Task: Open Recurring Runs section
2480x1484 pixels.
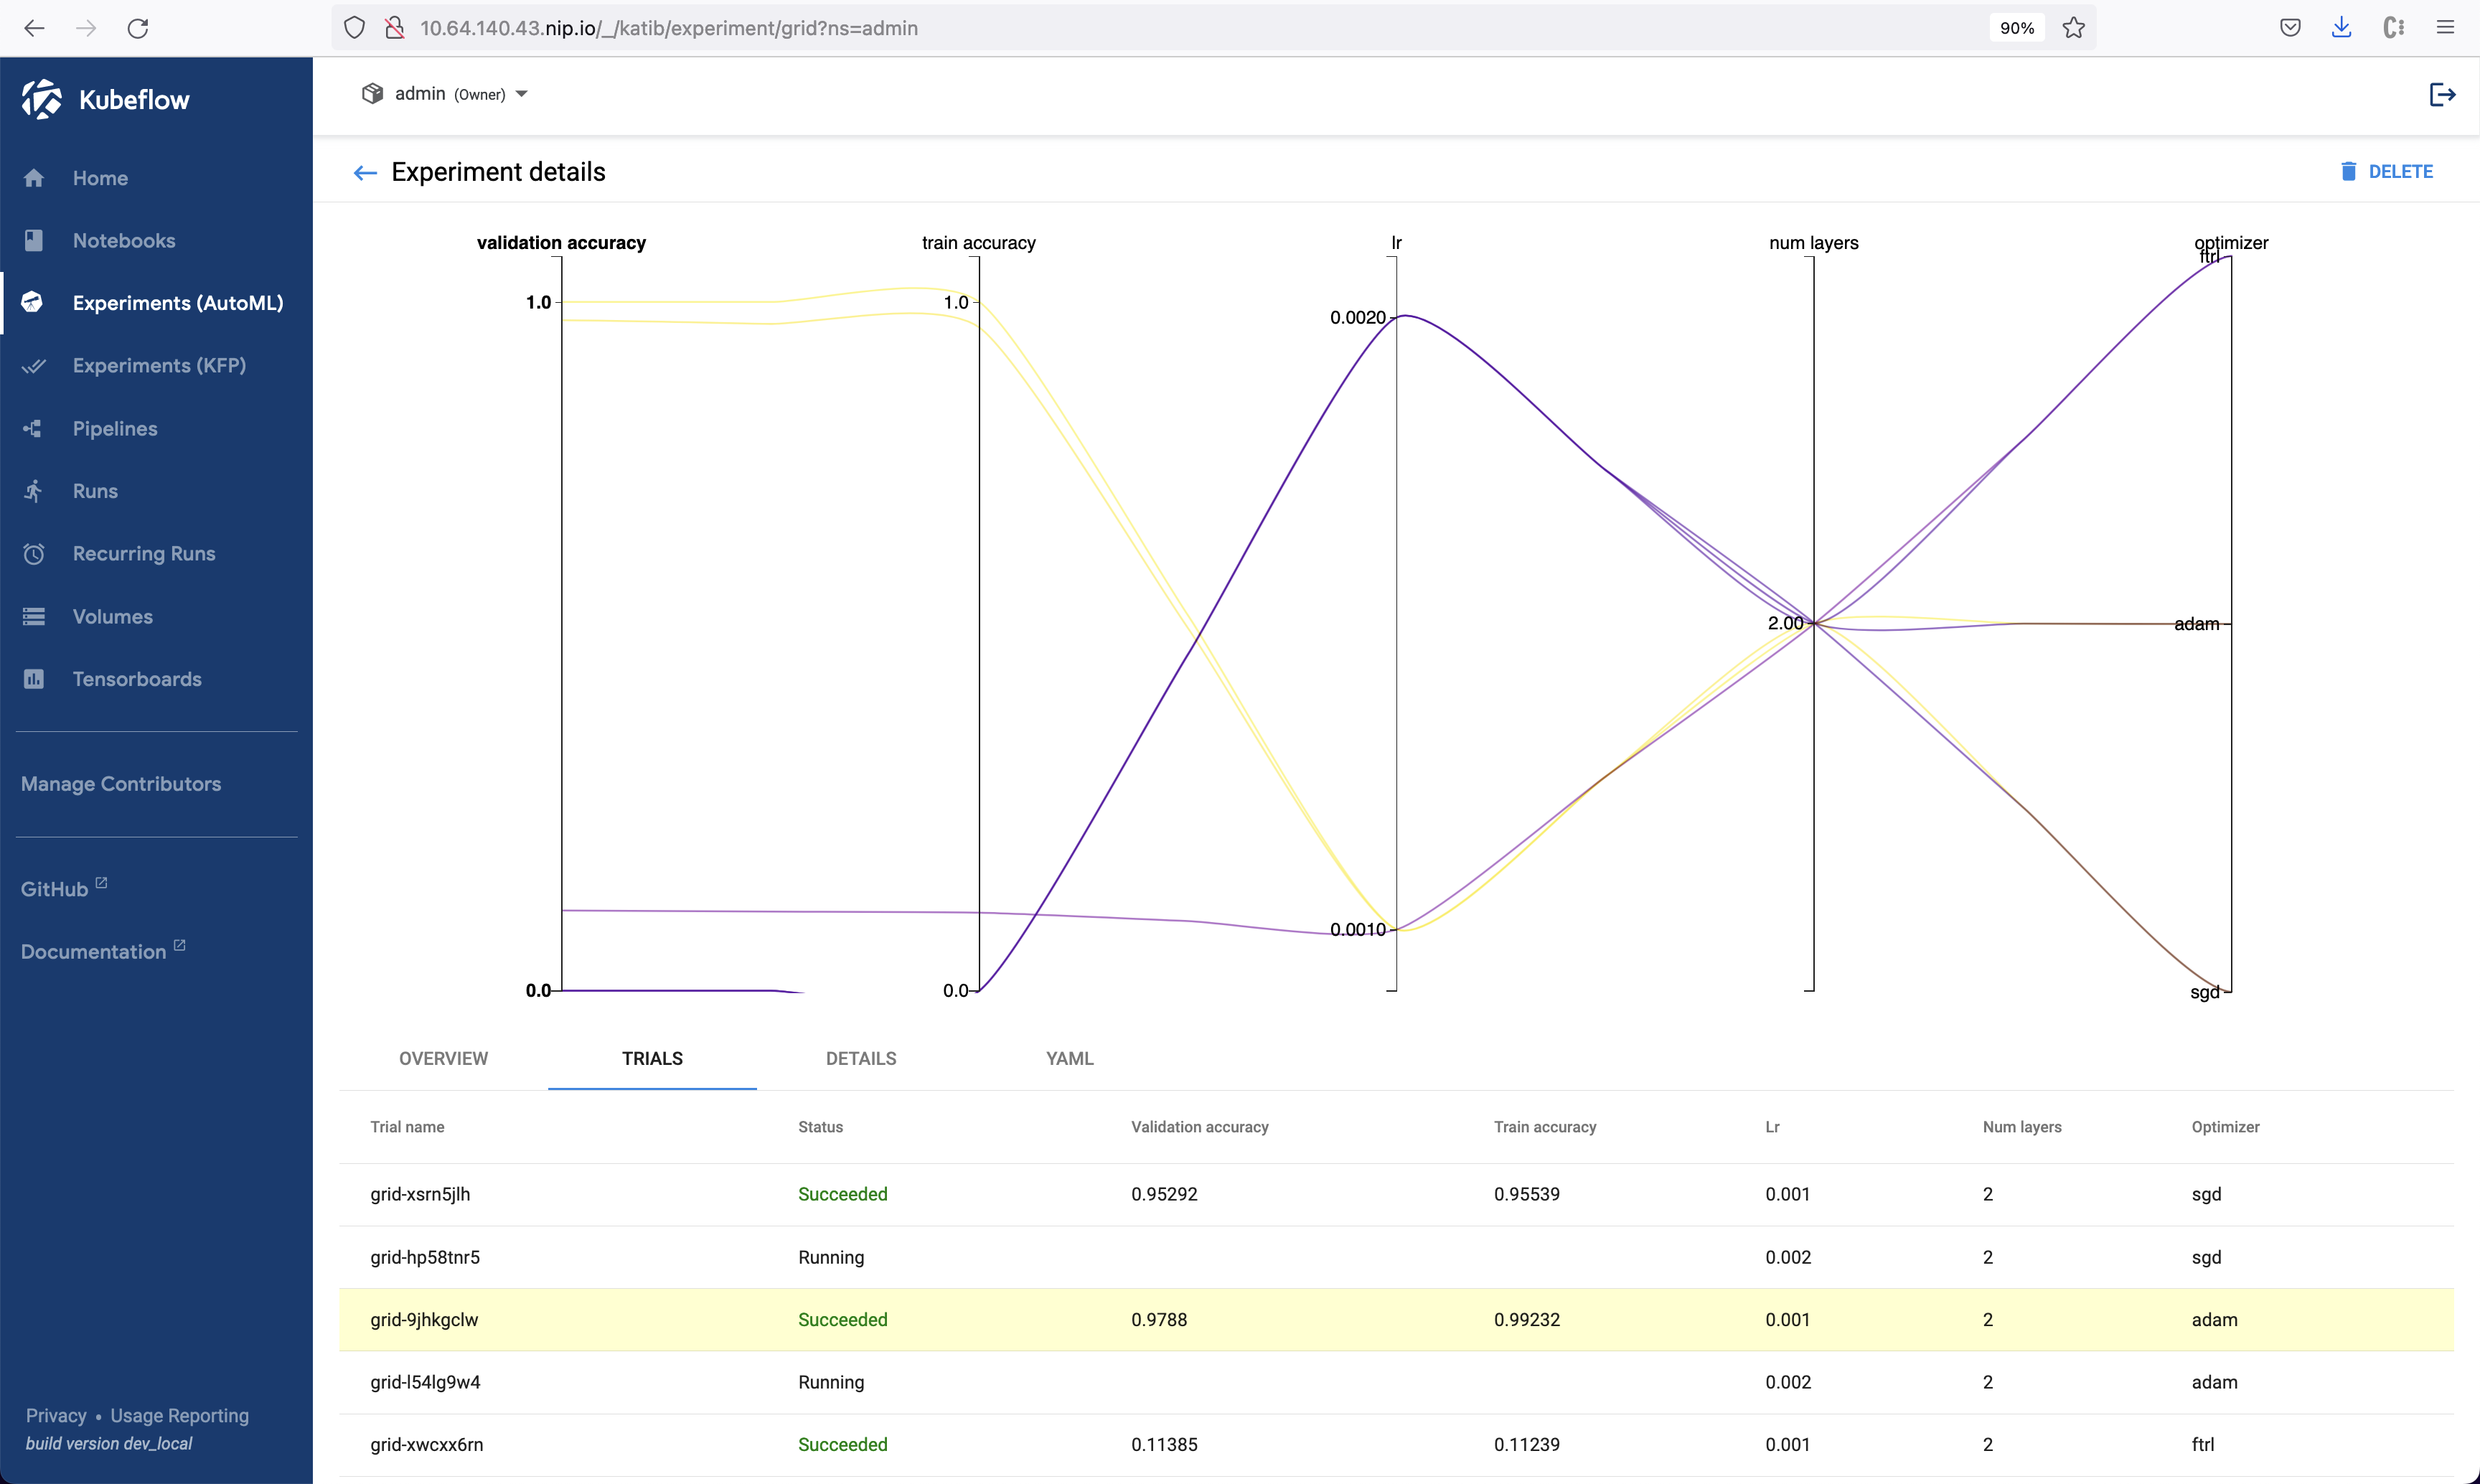Action: [x=143, y=553]
